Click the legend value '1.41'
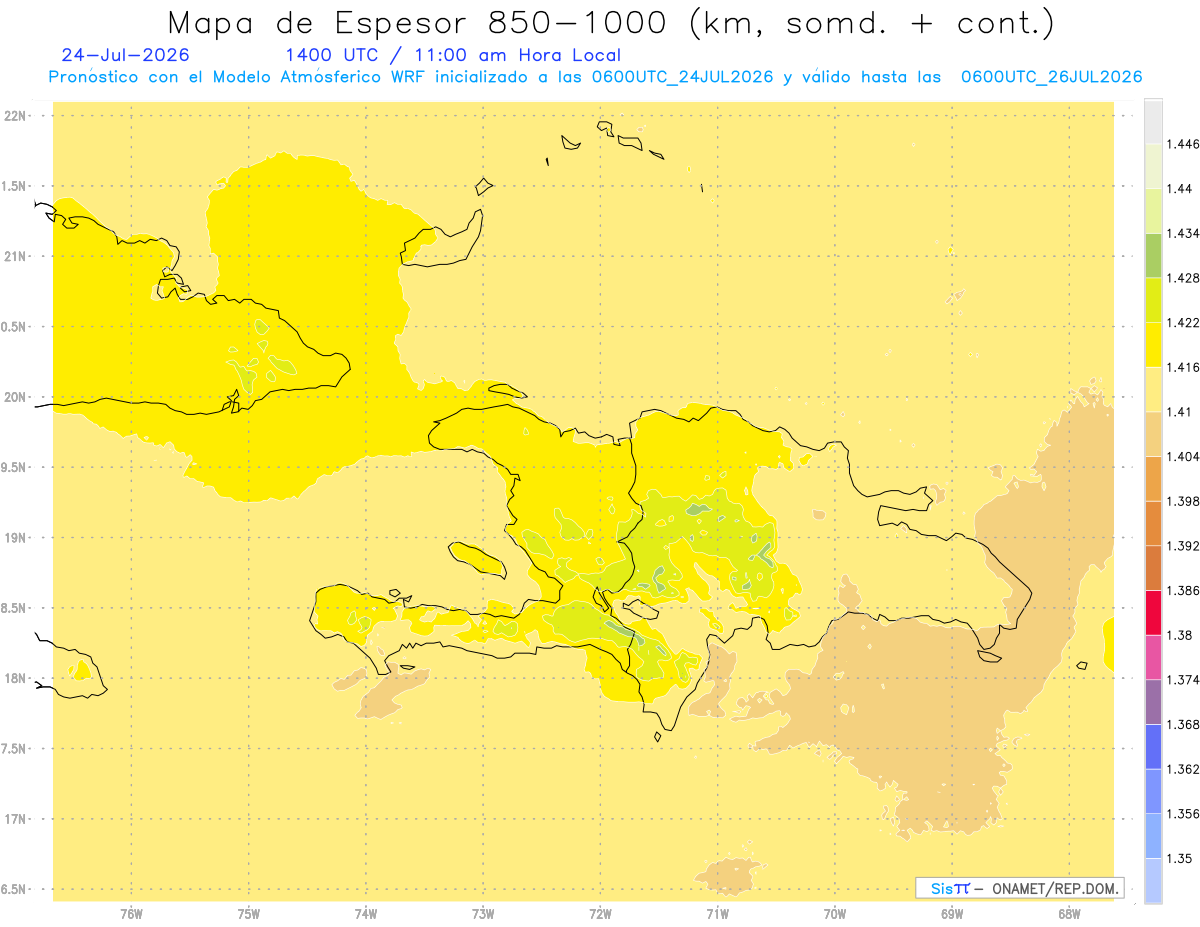This screenshot has height=927, width=1200. coord(1181,412)
